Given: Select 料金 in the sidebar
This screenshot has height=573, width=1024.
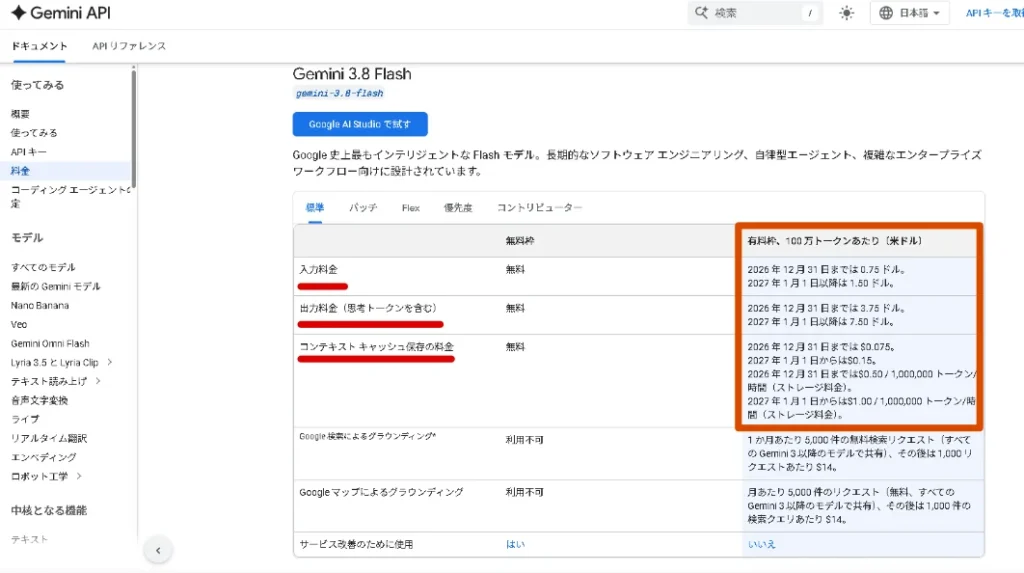Looking at the screenshot, I should (20, 171).
